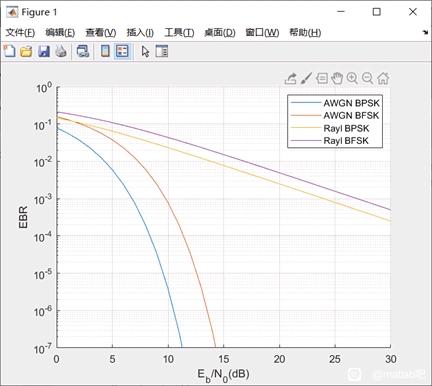The height and width of the screenshot is (386, 432).
Task: Open the 查看(V) menu
Action: tap(101, 33)
